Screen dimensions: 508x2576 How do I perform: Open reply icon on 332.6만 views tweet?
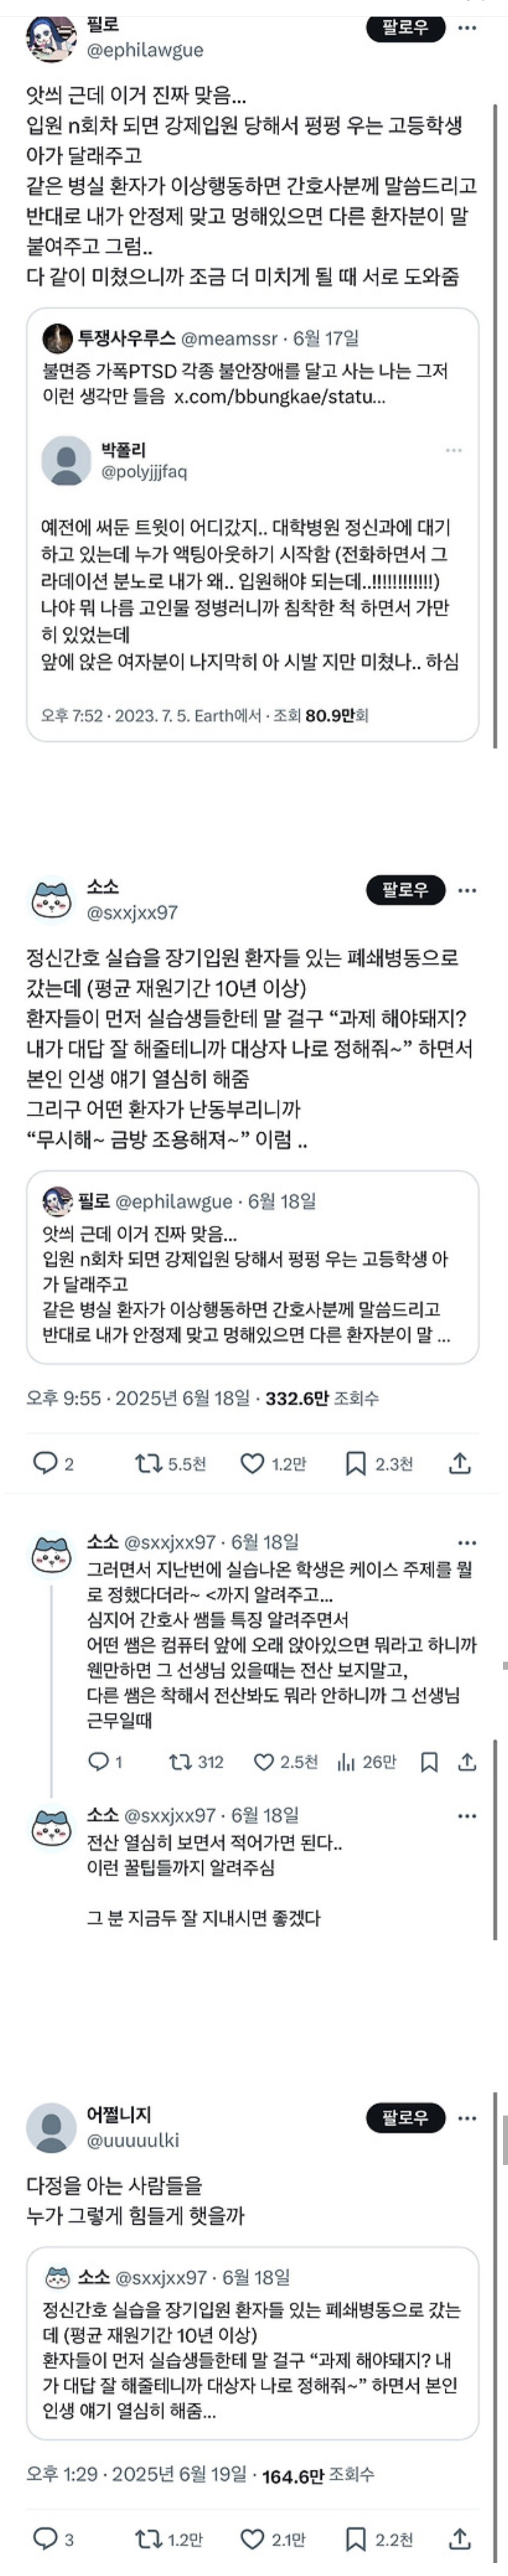click(46, 1463)
